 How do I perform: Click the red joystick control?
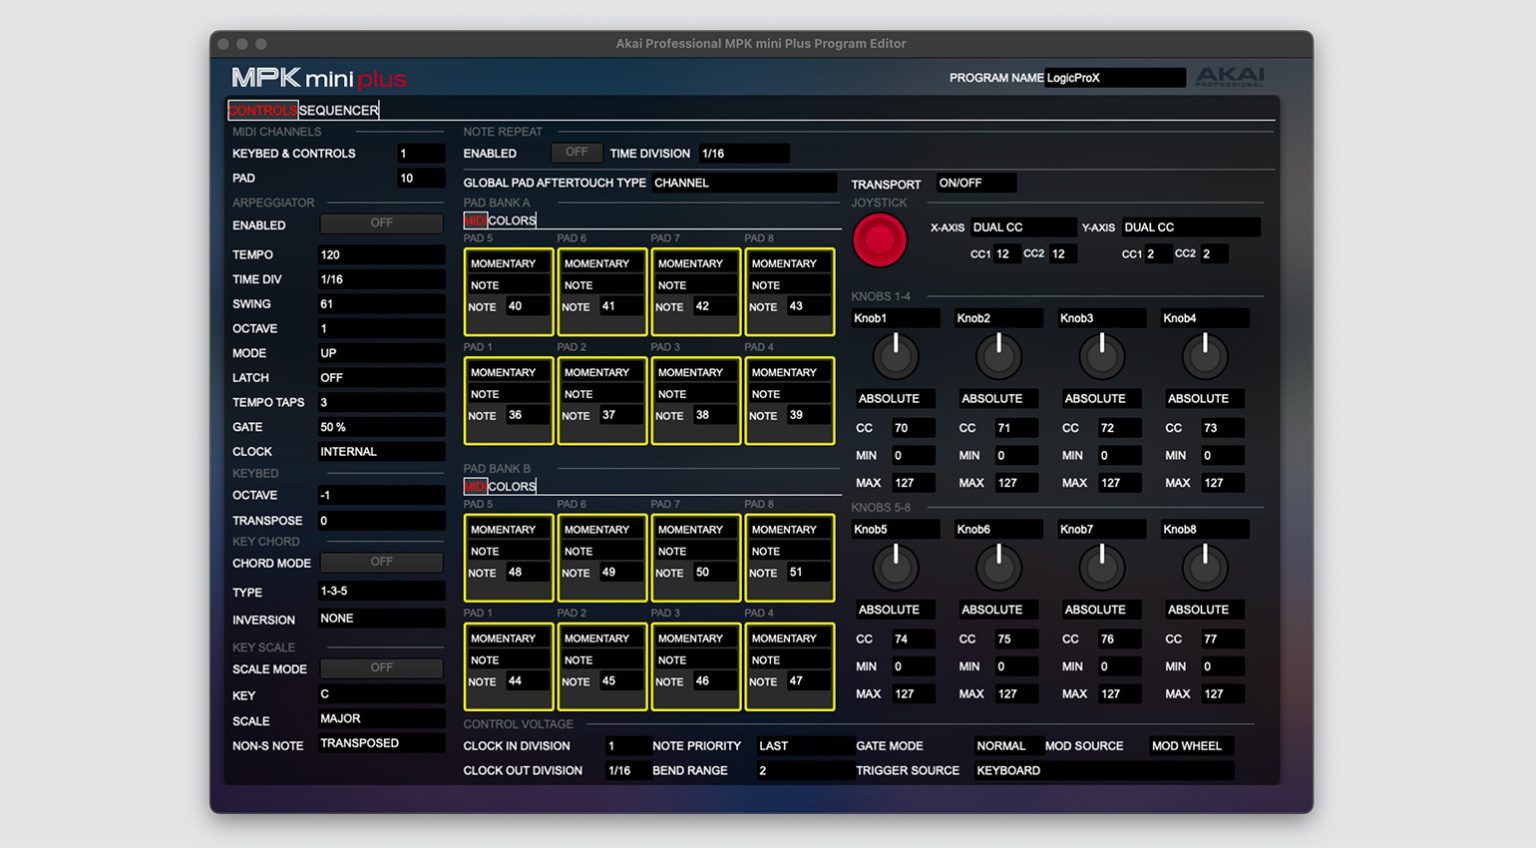879,240
